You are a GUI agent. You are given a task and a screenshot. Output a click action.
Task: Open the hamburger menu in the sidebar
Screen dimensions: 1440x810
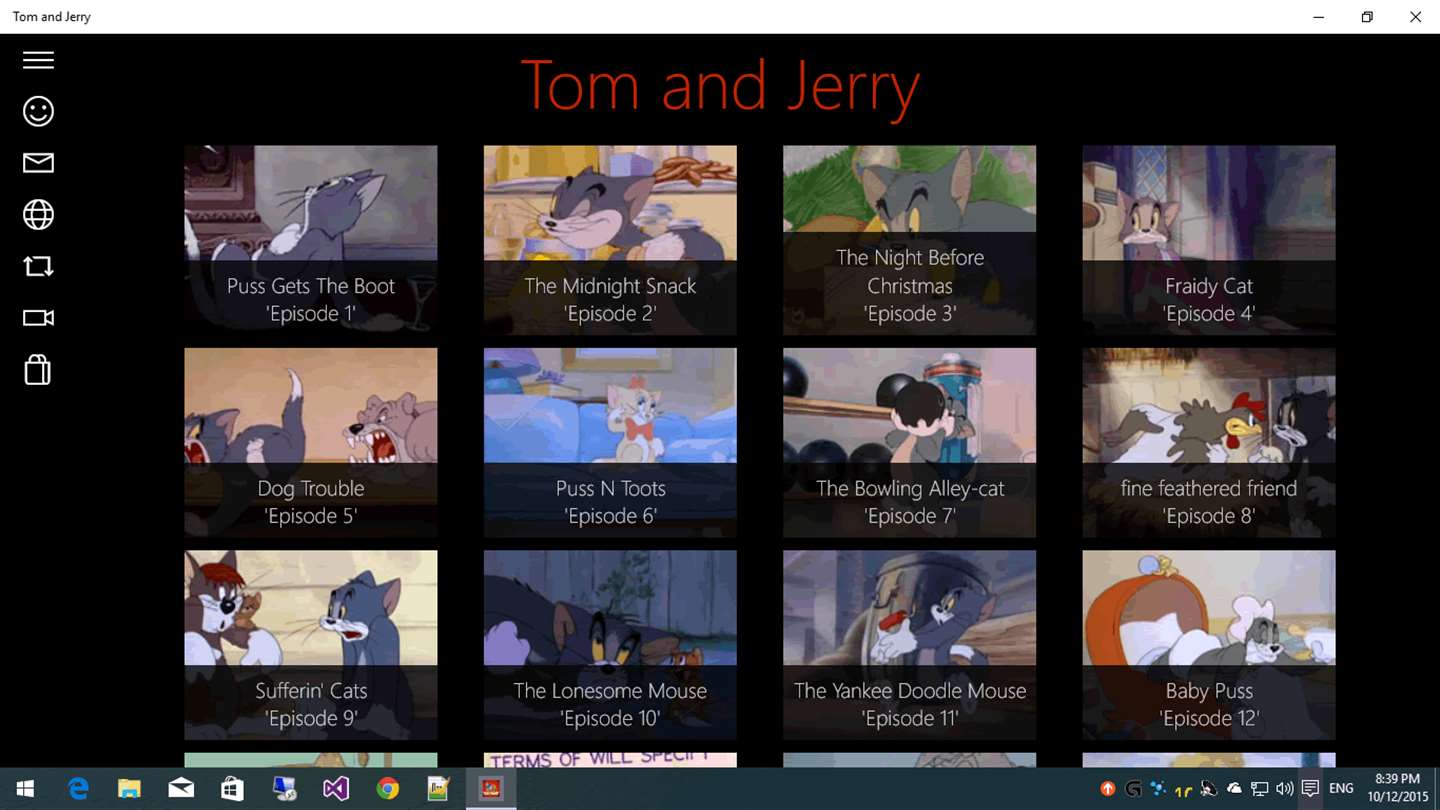point(38,61)
